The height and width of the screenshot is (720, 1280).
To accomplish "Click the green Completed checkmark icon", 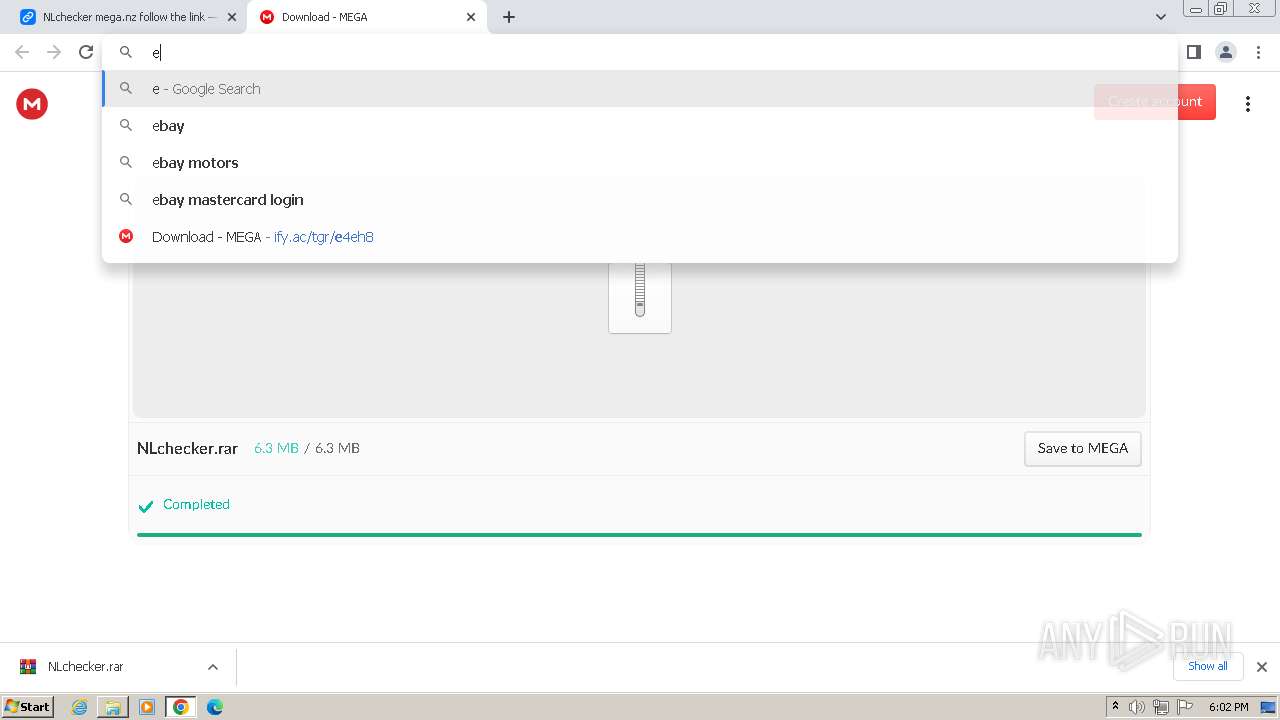I will click(x=146, y=506).
